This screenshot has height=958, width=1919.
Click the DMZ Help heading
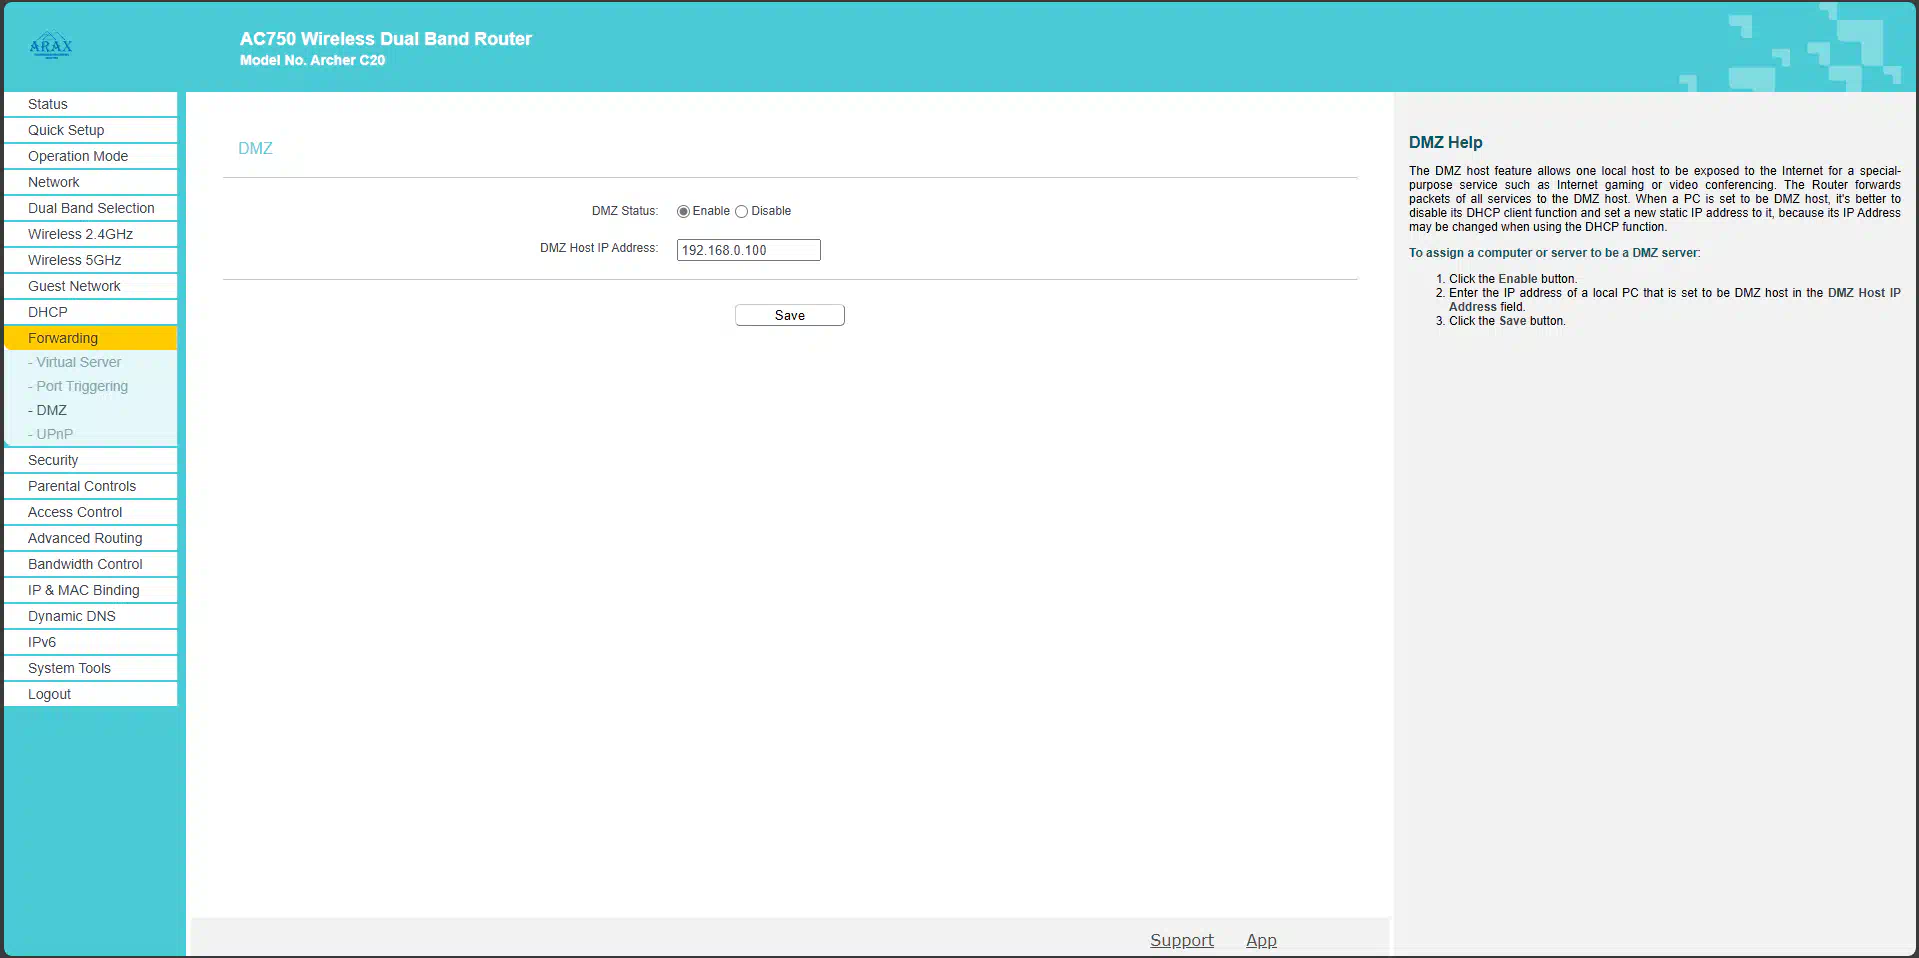pos(1445,142)
